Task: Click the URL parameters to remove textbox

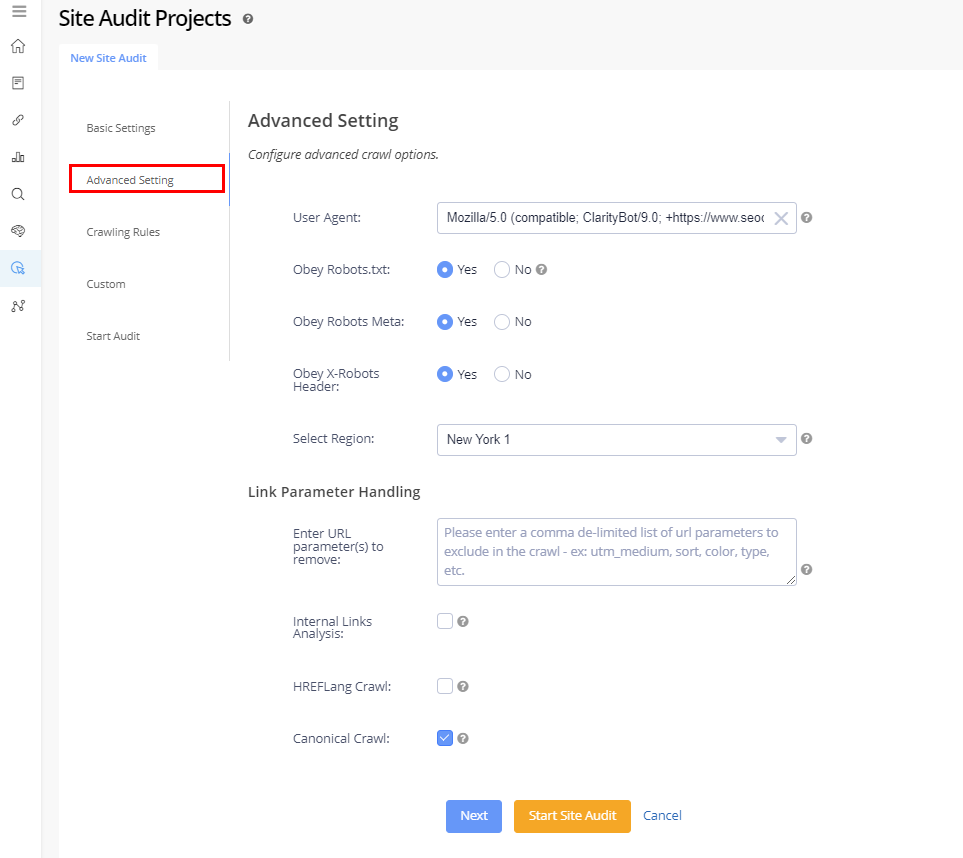Action: click(616, 551)
